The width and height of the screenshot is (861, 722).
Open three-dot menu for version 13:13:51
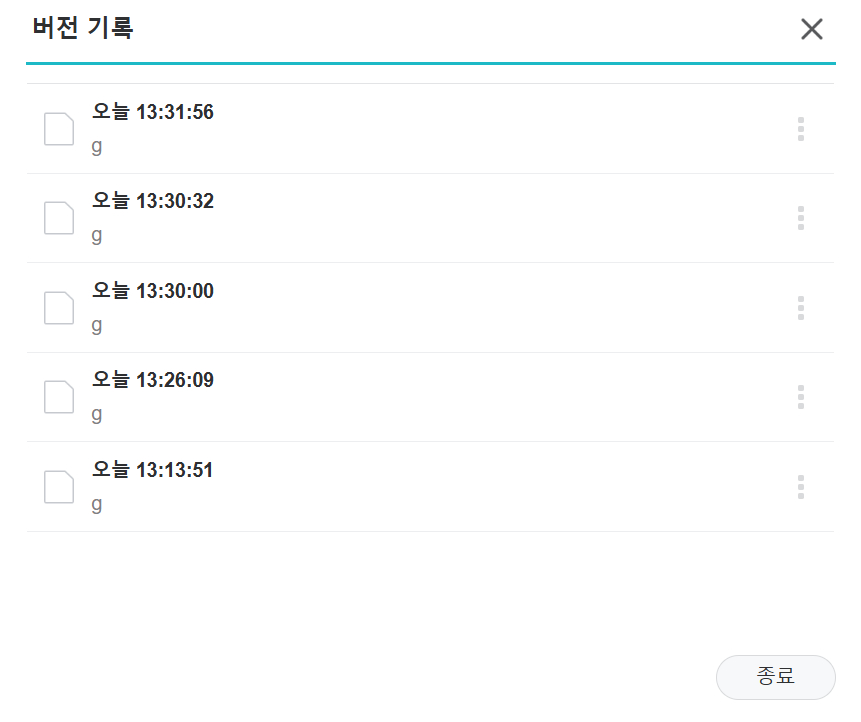[801, 487]
